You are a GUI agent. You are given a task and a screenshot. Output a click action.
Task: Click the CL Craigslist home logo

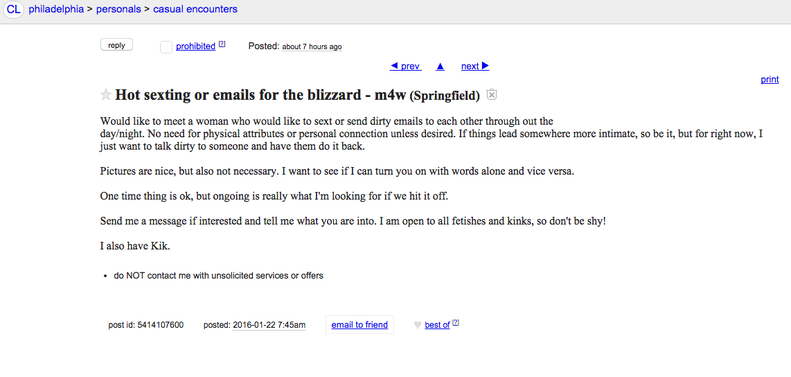click(x=14, y=10)
